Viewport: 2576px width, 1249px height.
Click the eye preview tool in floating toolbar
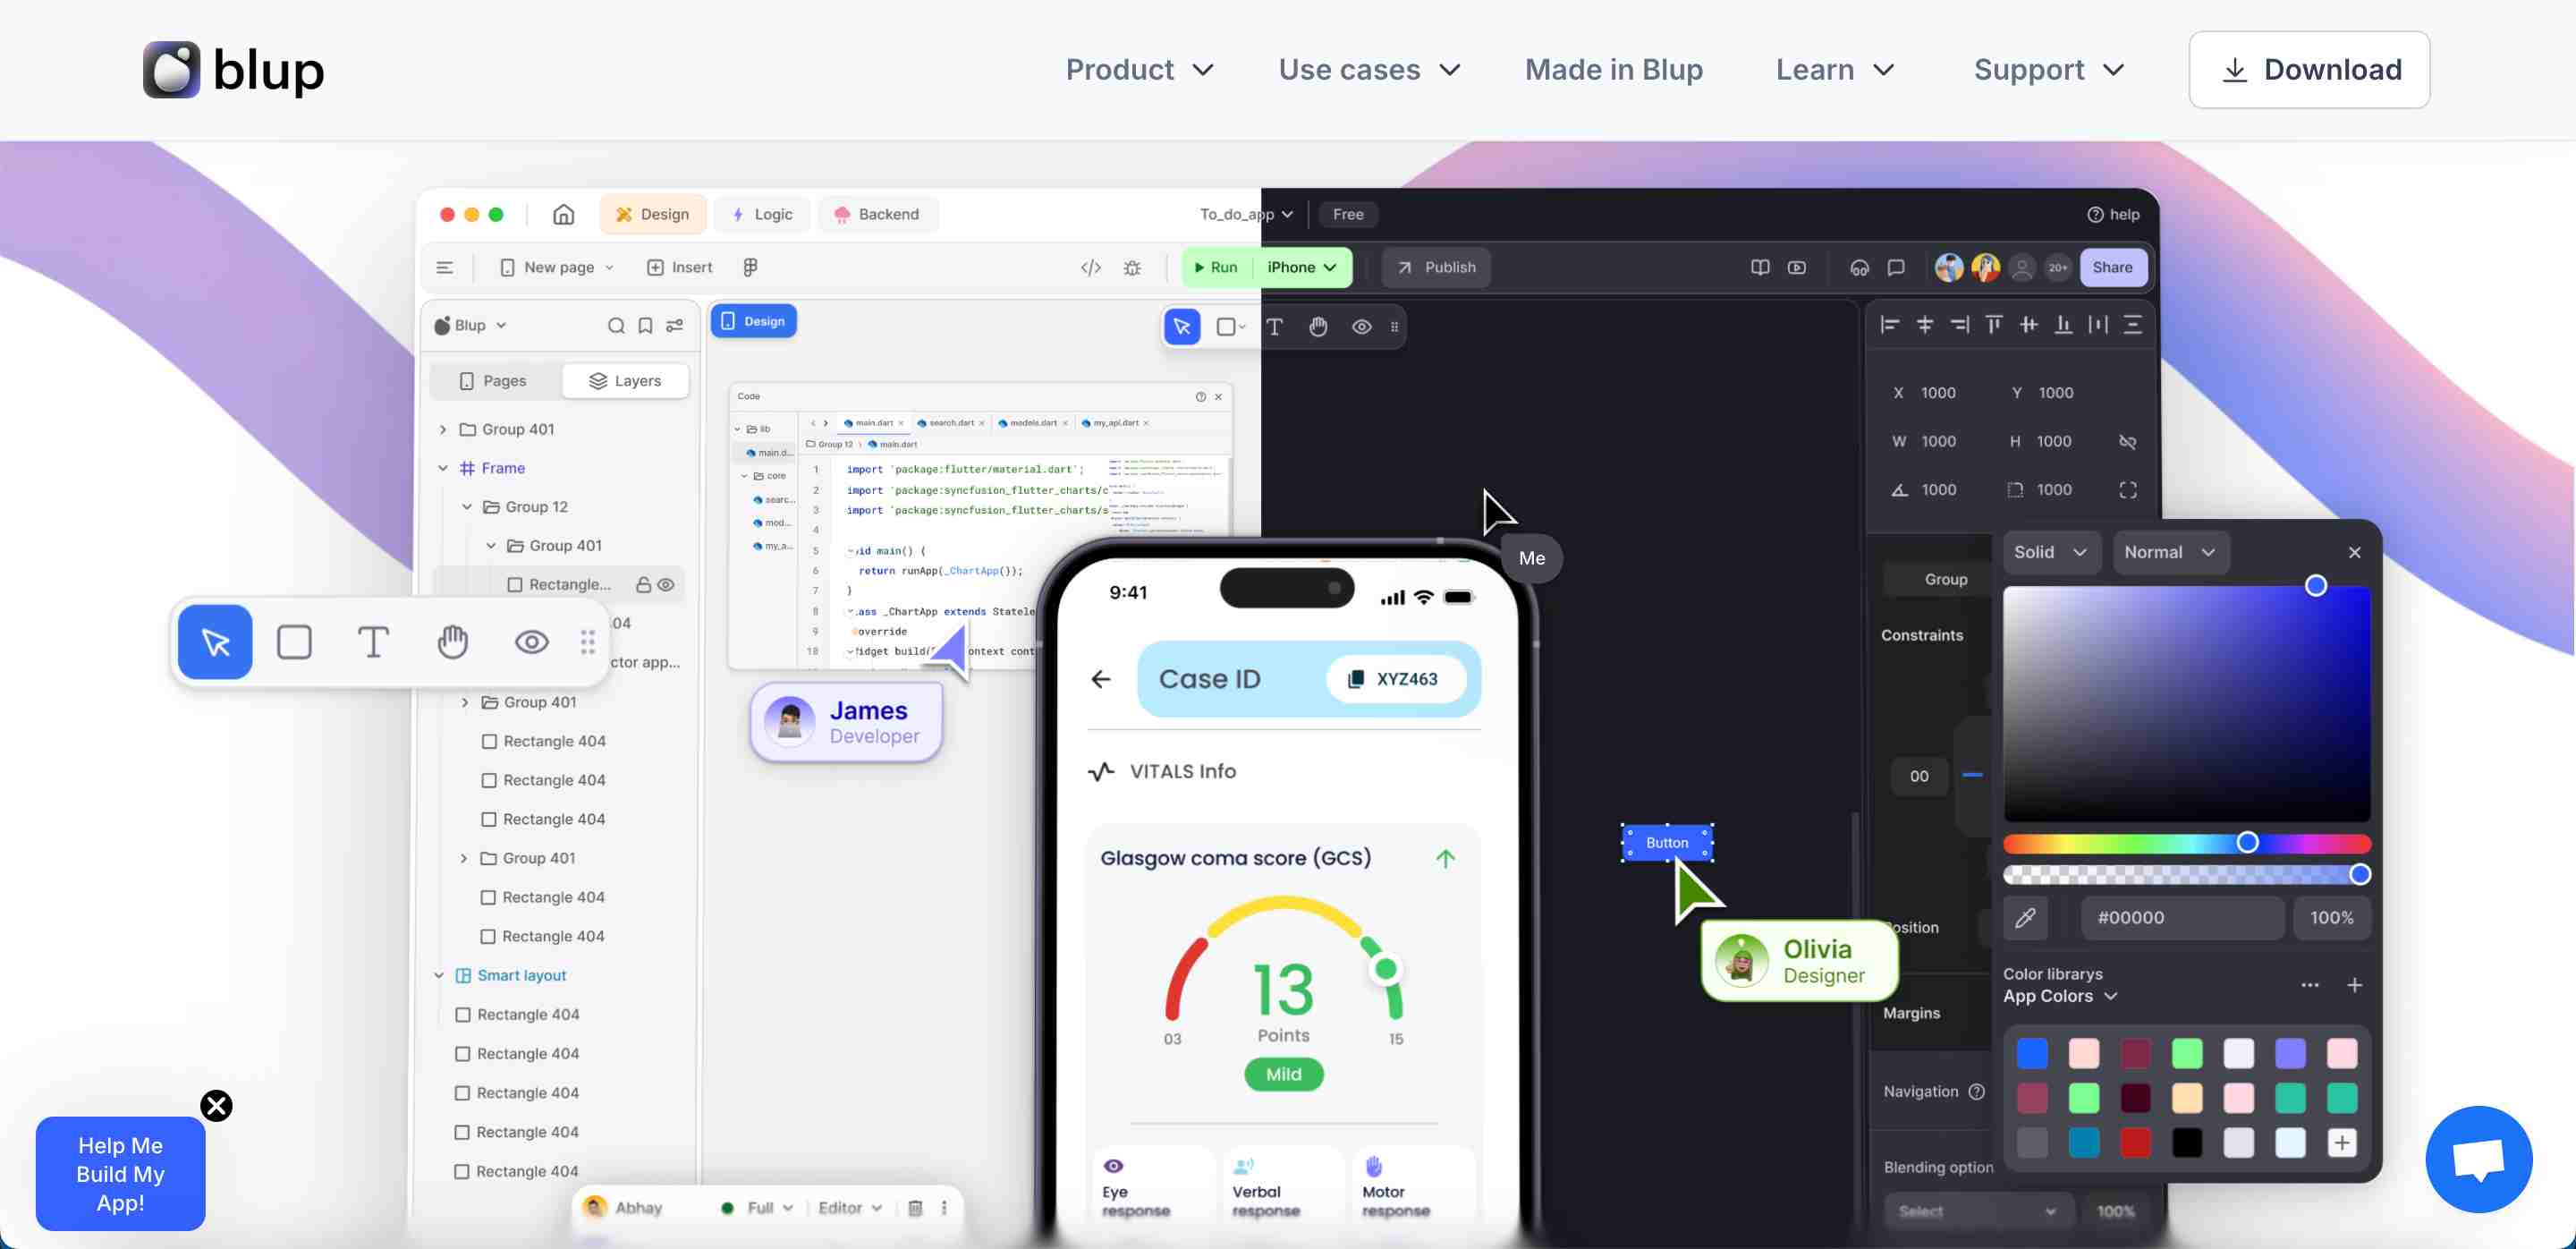pyautogui.click(x=531, y=642)
